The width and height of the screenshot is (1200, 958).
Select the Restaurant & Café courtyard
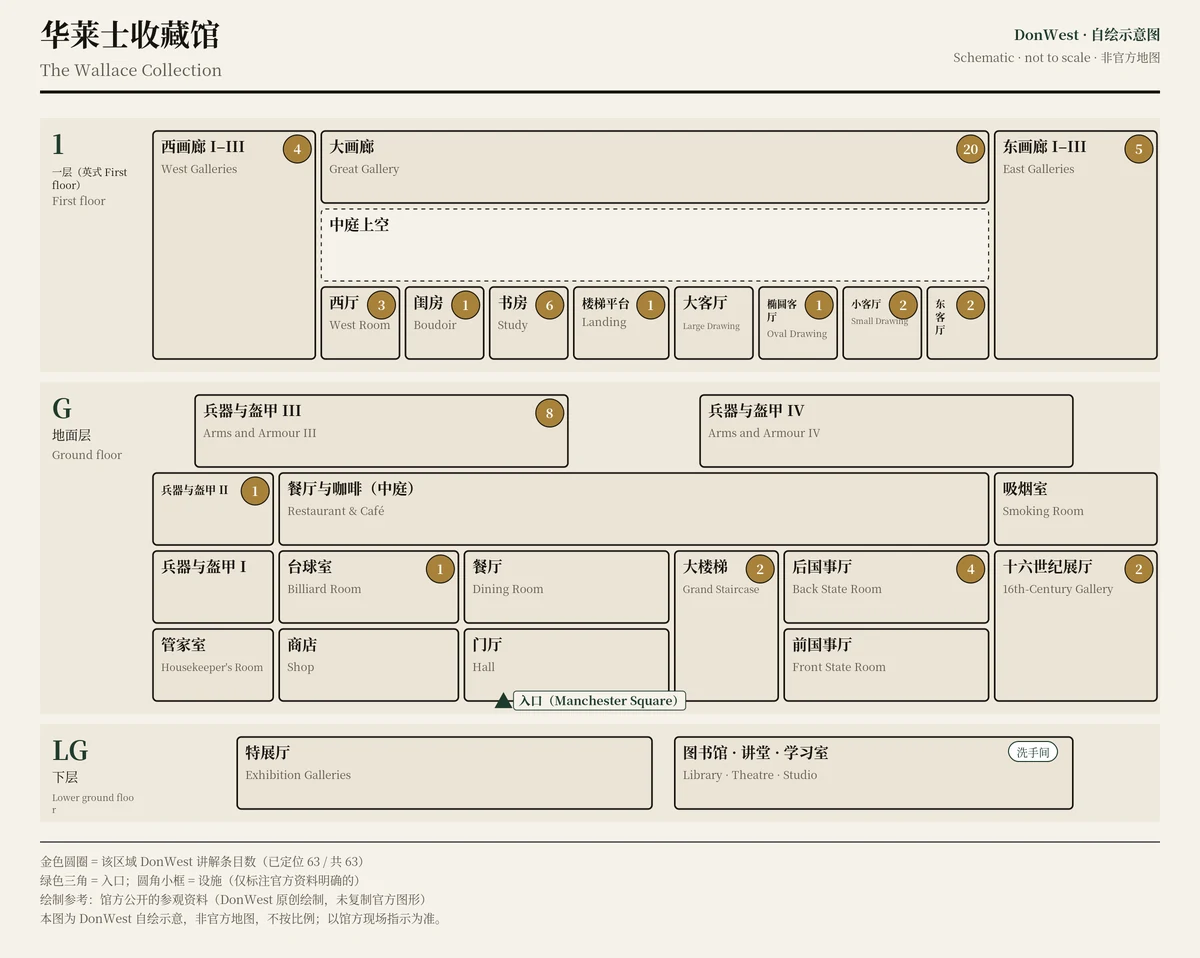coord(633,509)
